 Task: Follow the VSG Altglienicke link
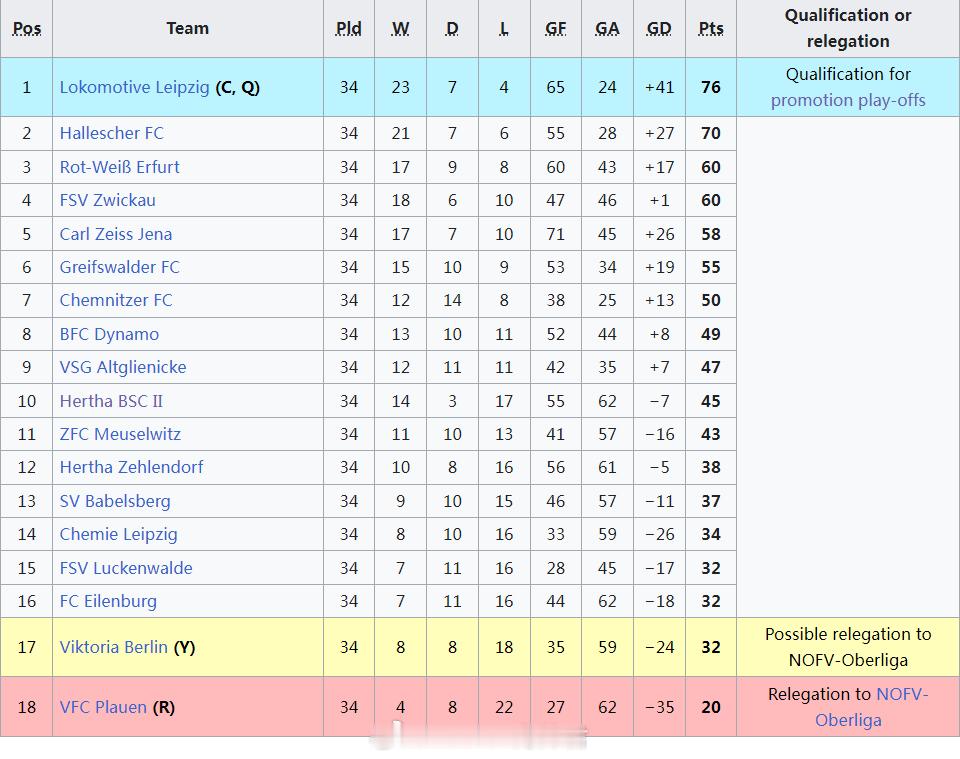click(x=122, y=367)
